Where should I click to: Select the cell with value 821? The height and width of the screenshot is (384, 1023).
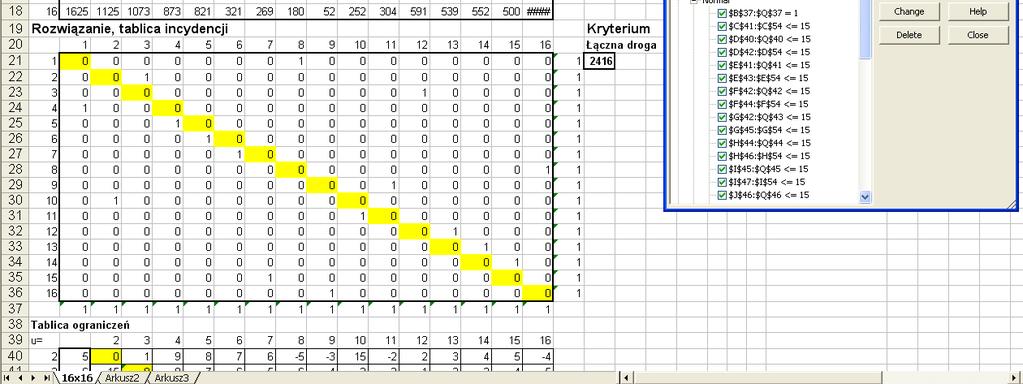click(198, 12)
